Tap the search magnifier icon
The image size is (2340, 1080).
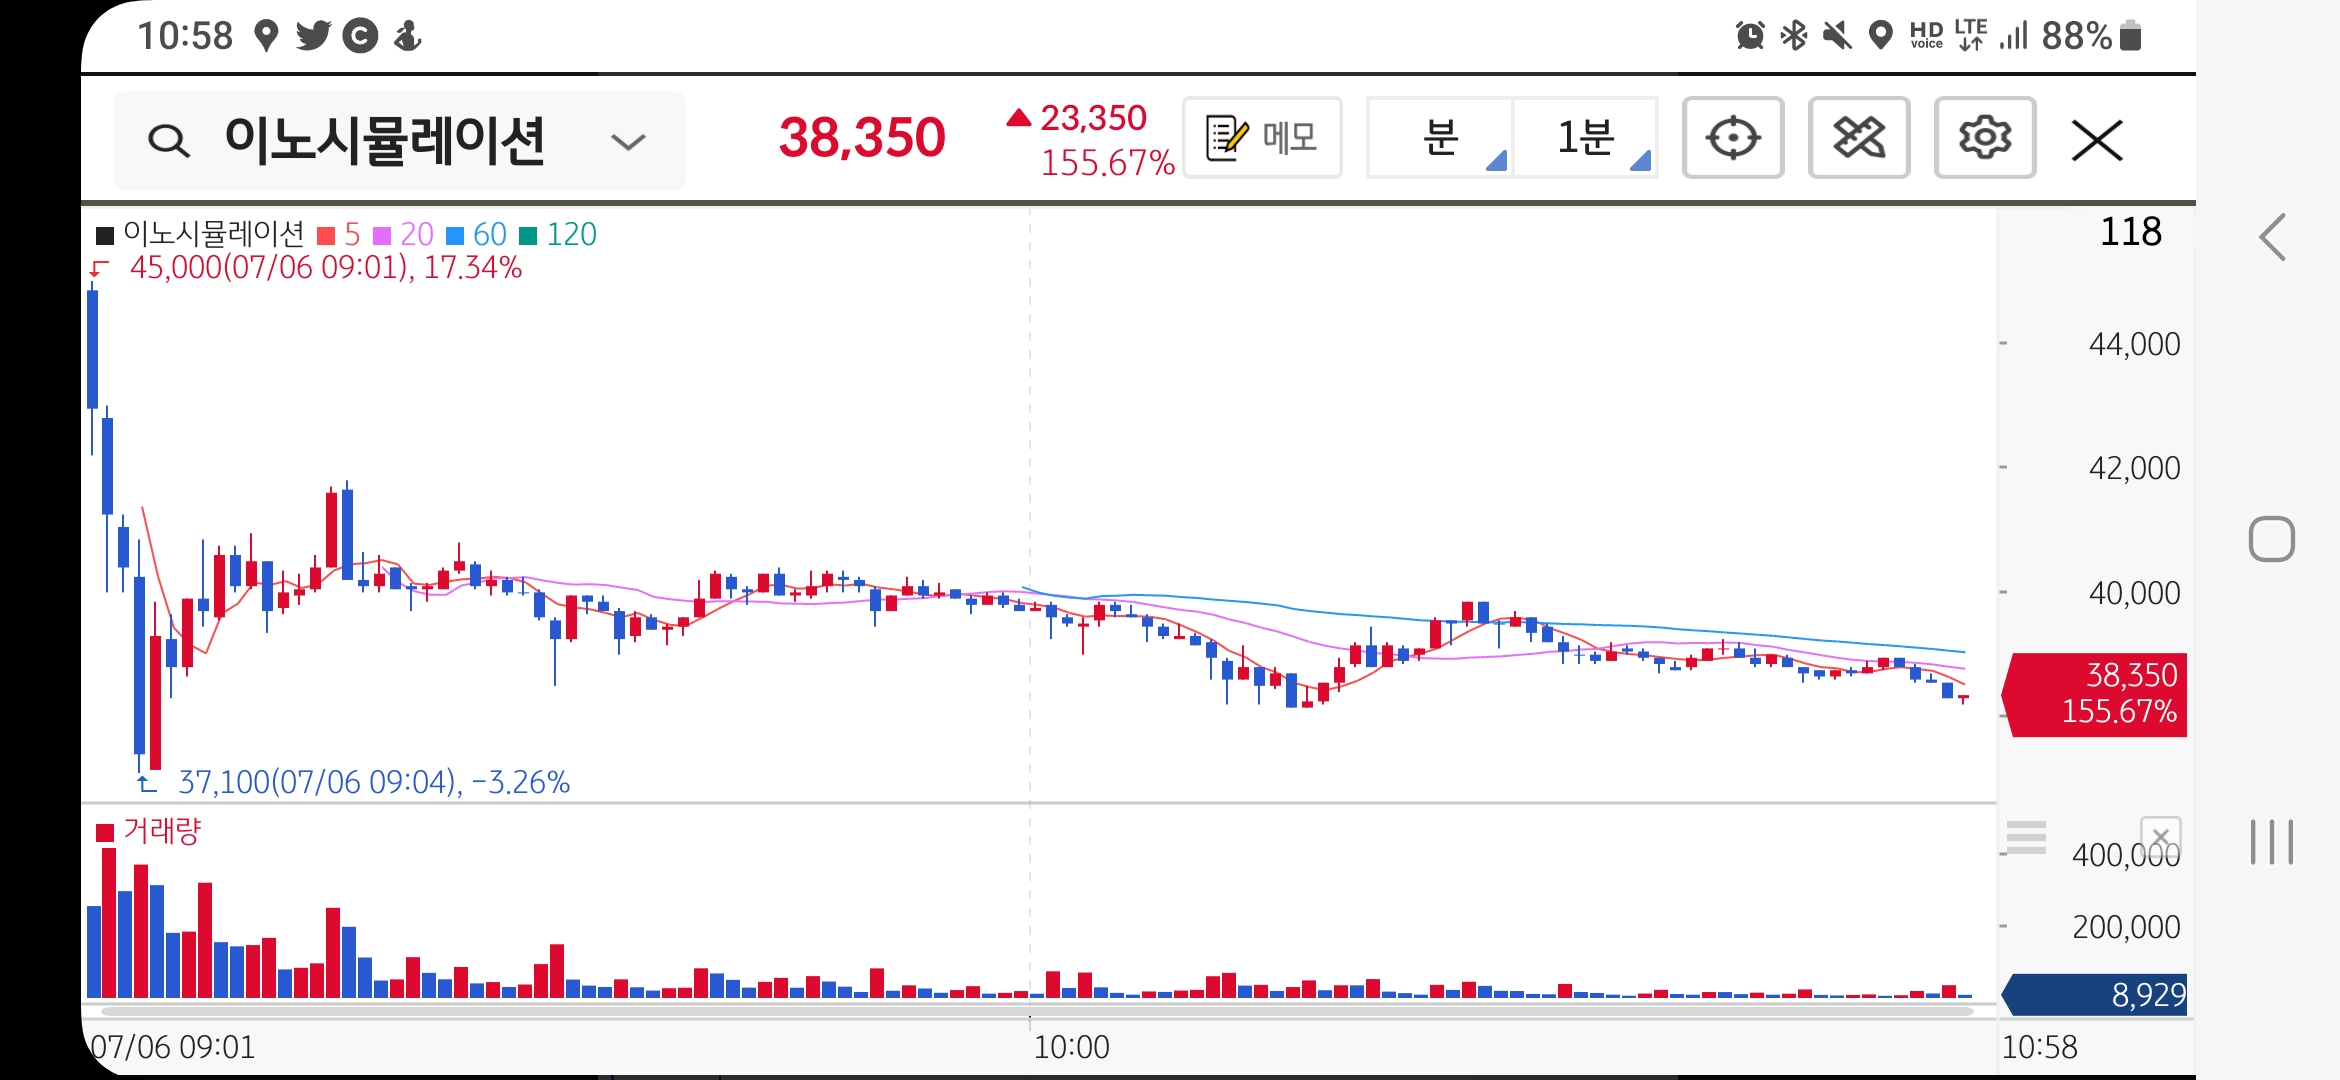click(168, 141)
